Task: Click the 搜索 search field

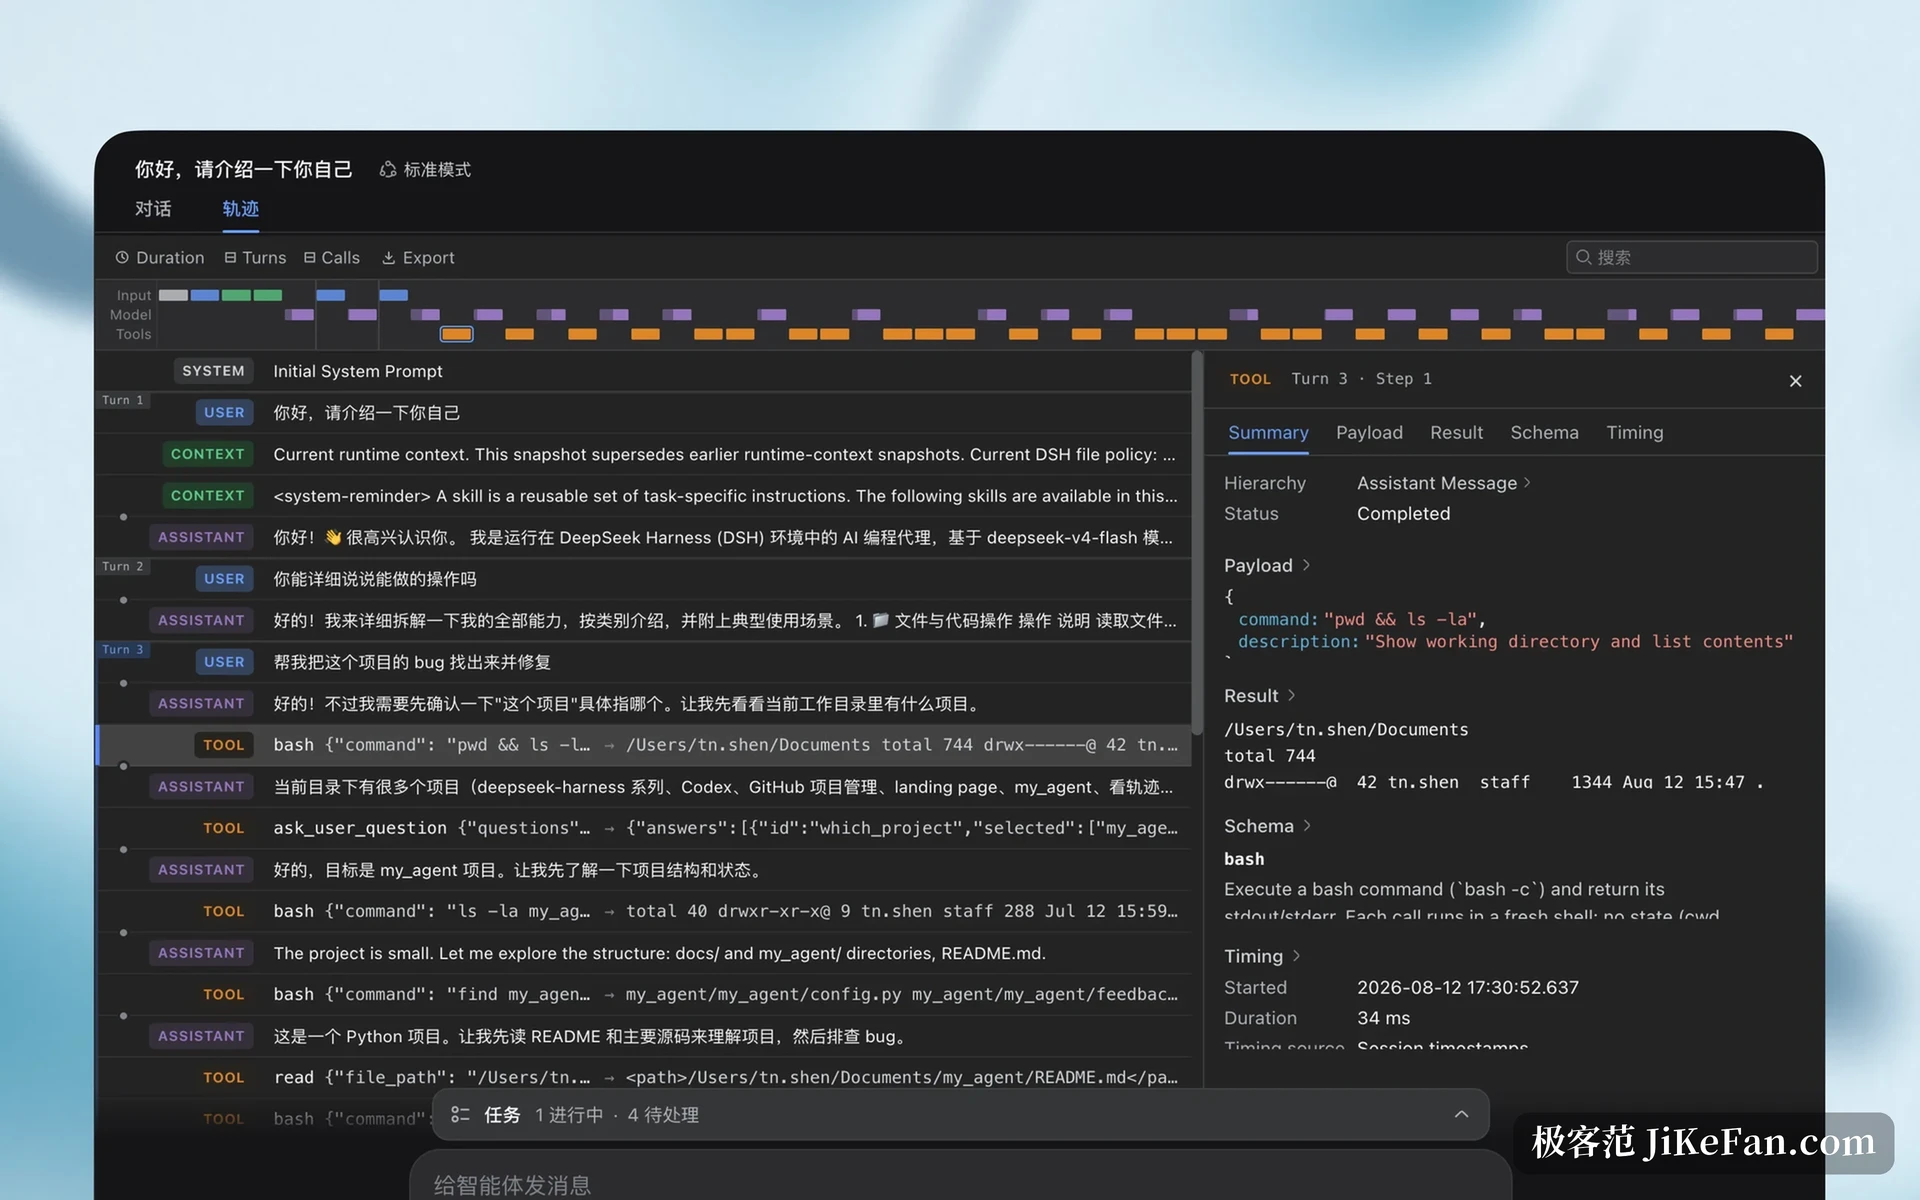Action: click(x=1691, y=257)
